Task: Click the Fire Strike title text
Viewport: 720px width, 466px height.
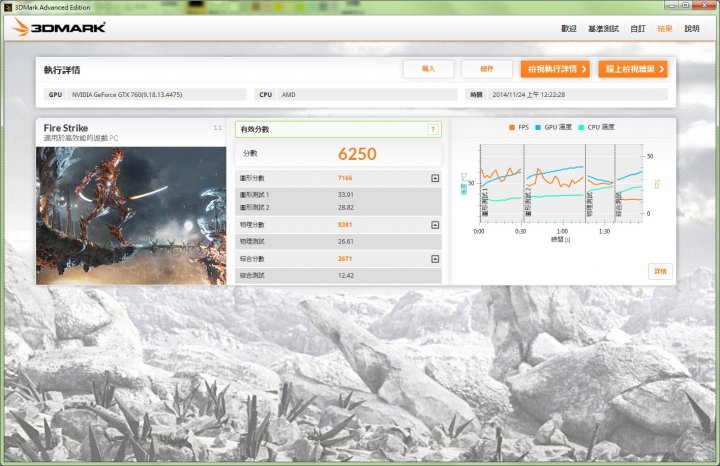Action: pyautogui.click(x=66, y=128)
